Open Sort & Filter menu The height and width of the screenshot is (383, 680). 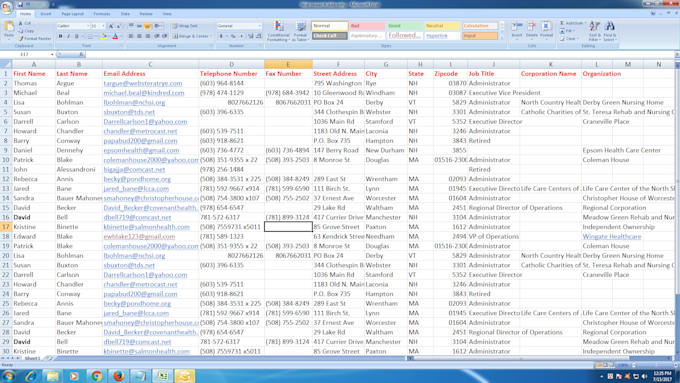tap(595, 31)
